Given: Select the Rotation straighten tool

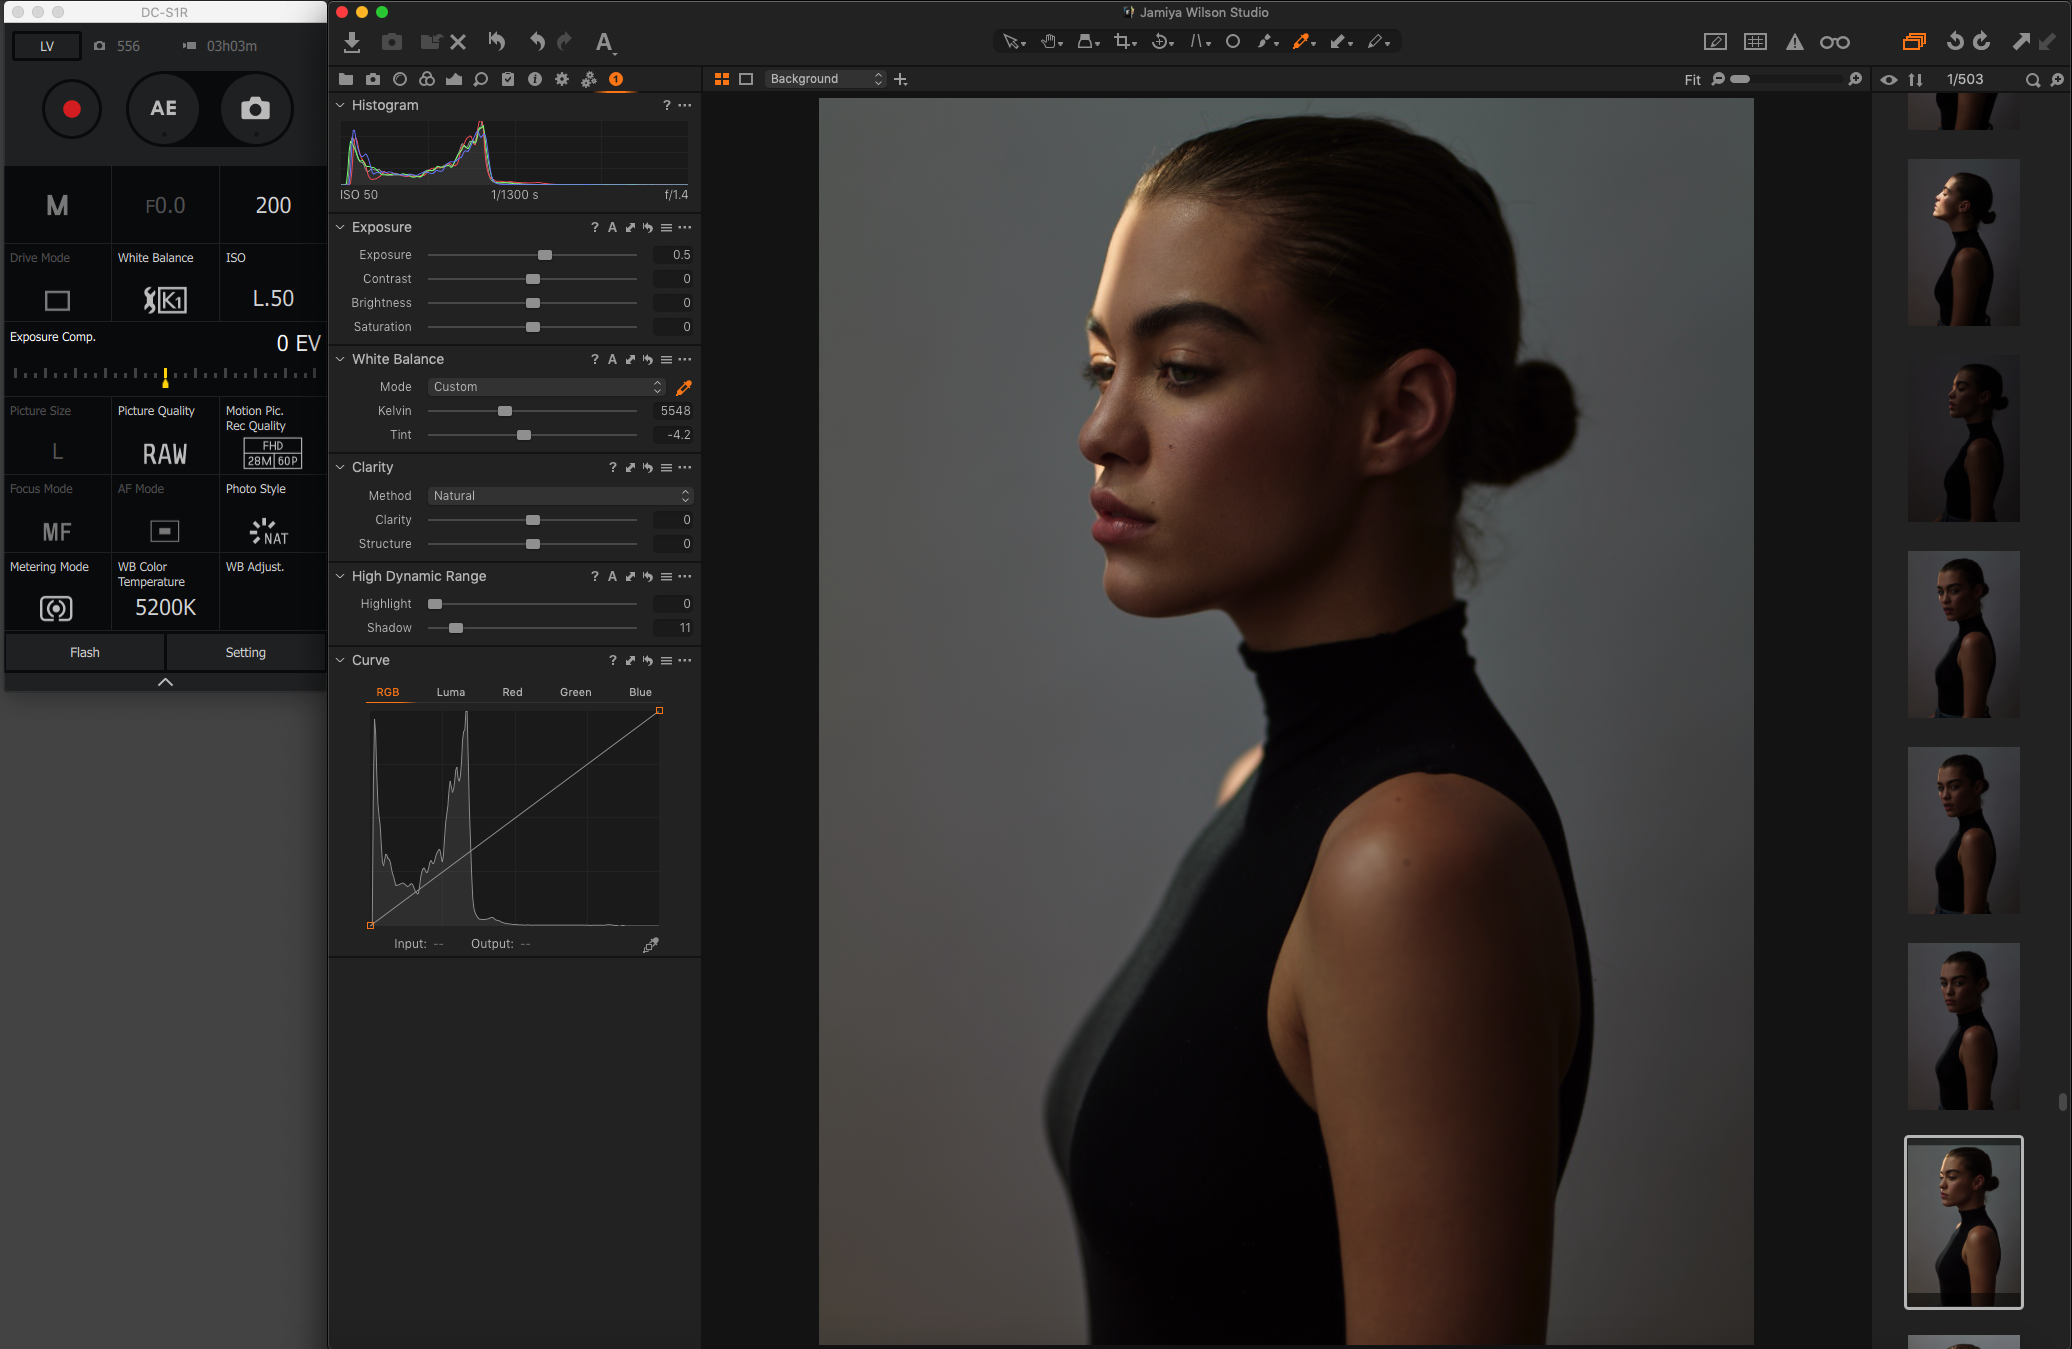Looking at the screenshot, I should (1161, 42).
